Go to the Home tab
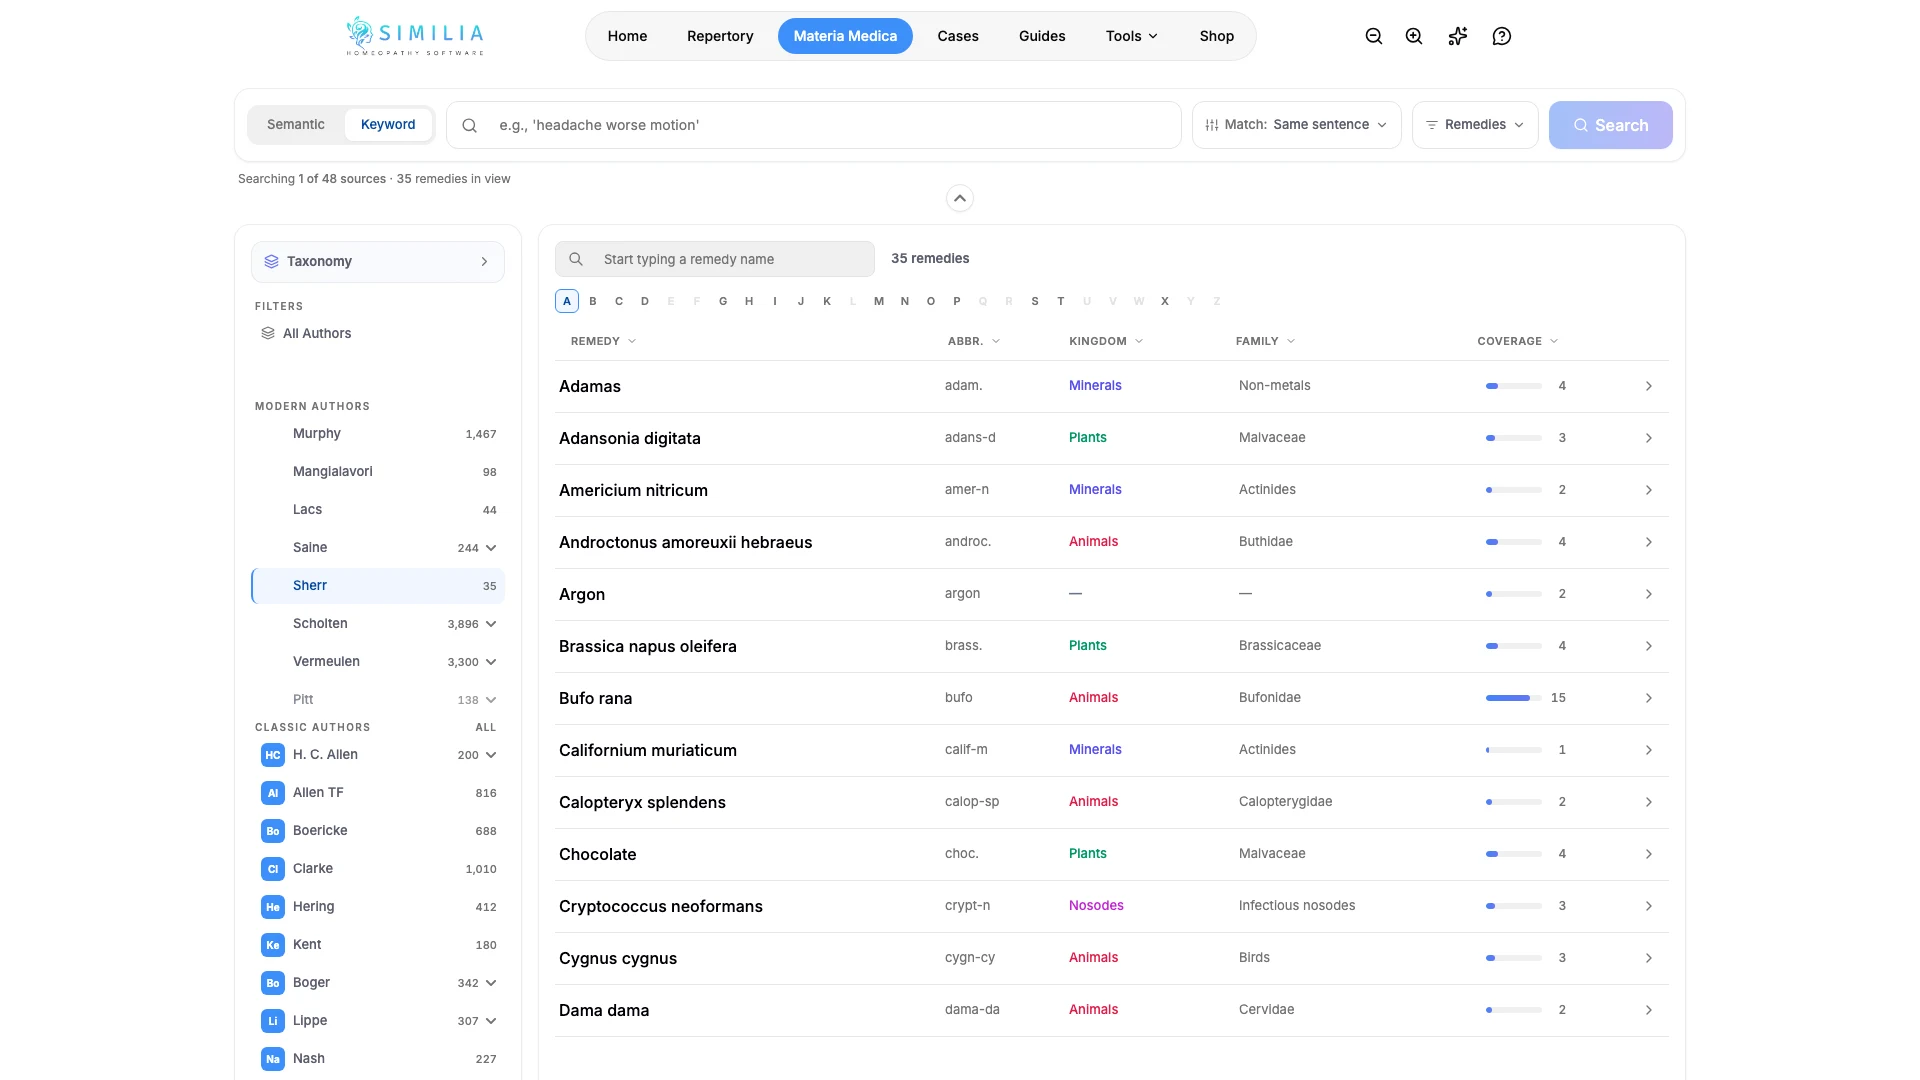 click(627, 36)
